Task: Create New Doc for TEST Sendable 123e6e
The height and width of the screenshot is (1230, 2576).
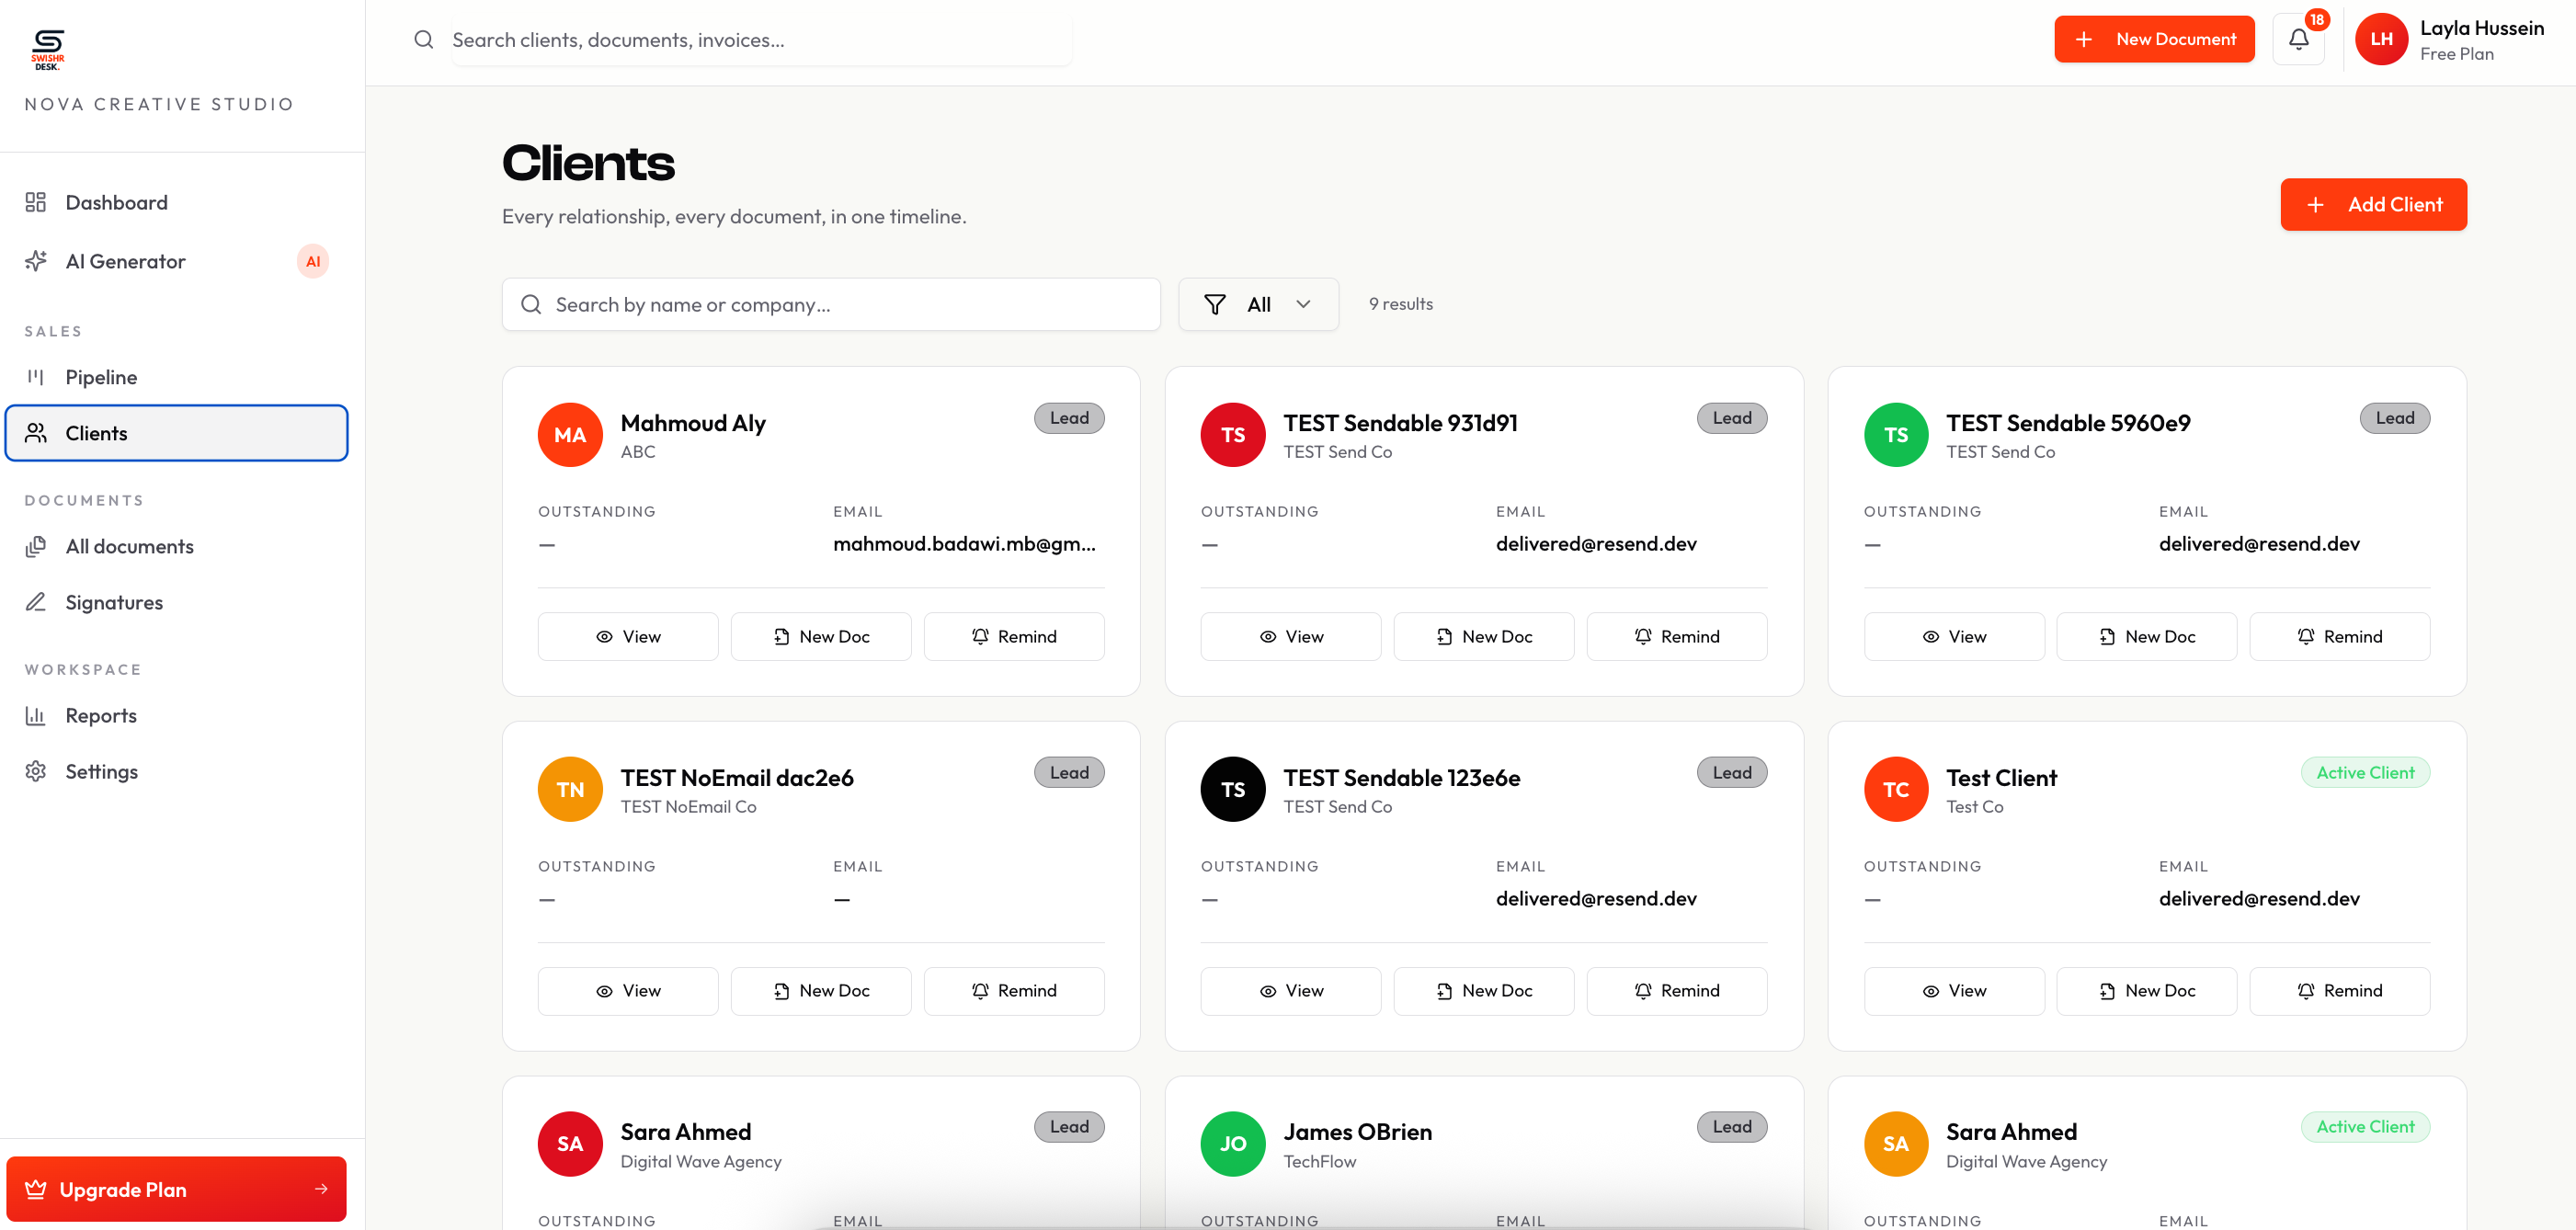Action: [1484, 991]
